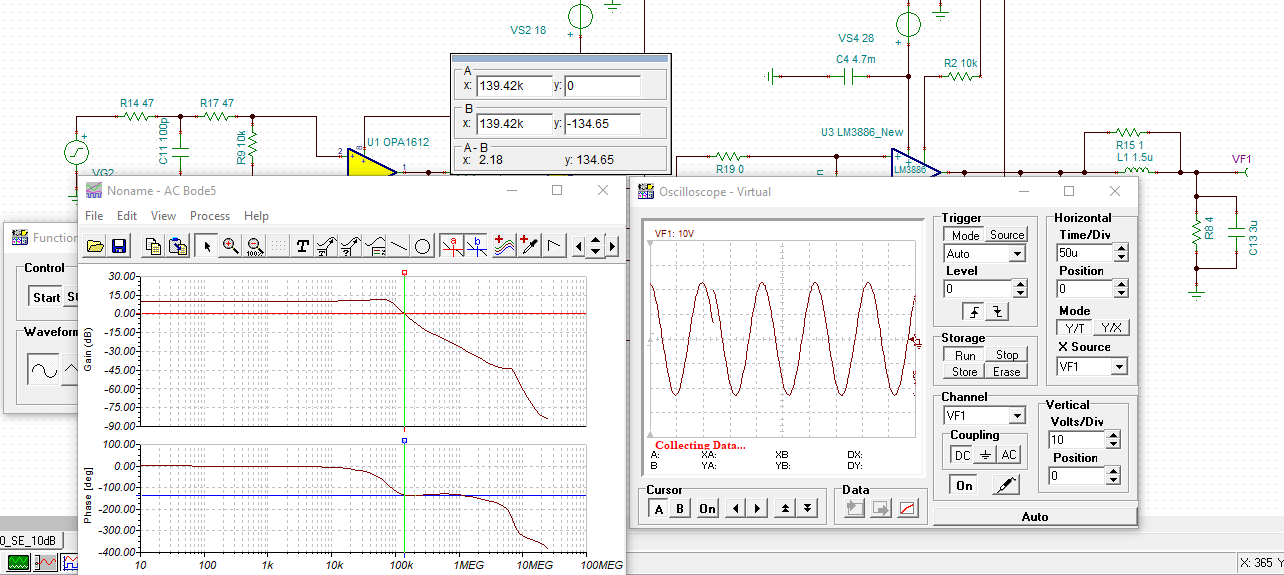Select the Line drawing tool
This screenshot has height=575, width=1284.
point(399,245)
